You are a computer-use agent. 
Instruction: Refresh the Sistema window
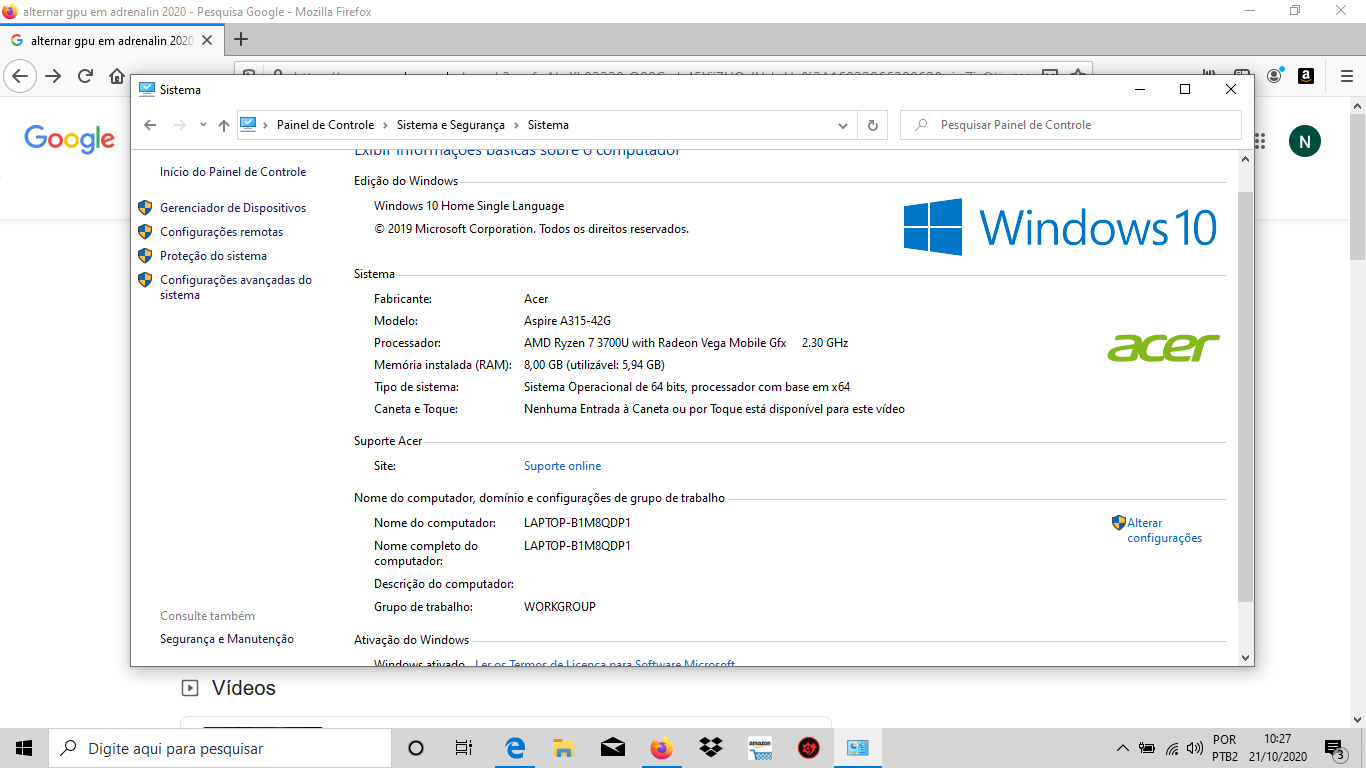[x=872, y=125]
